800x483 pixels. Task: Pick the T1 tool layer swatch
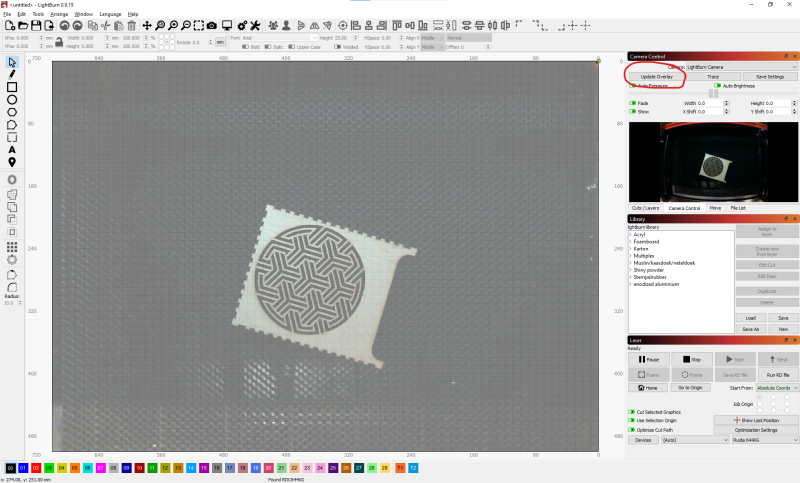click(400, 468)
